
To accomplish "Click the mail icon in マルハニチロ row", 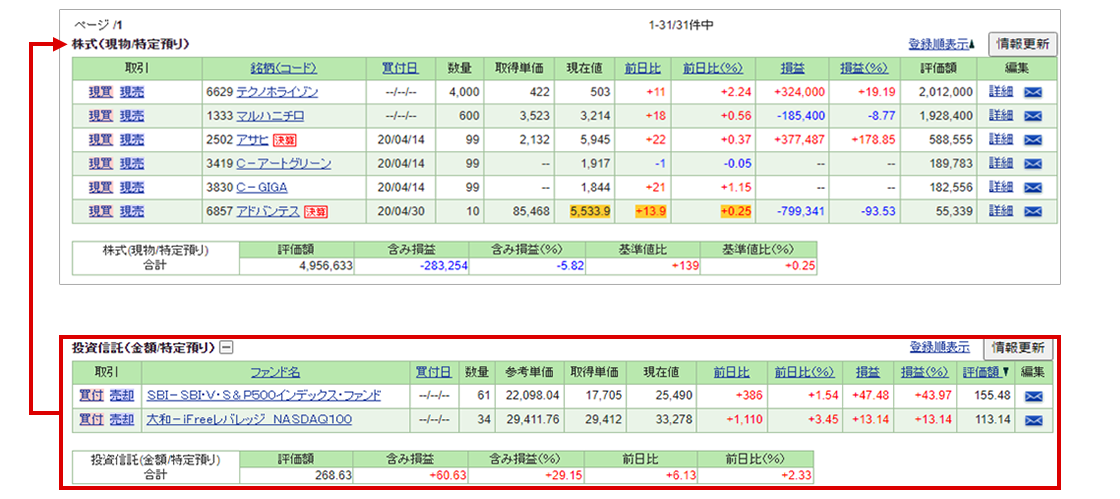I will click(x=1034, y=116).
